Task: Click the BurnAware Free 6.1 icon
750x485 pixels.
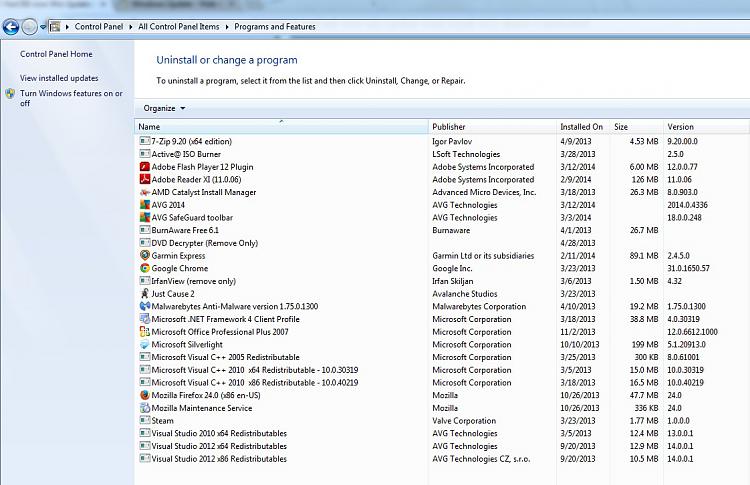Action: point(144,230)
